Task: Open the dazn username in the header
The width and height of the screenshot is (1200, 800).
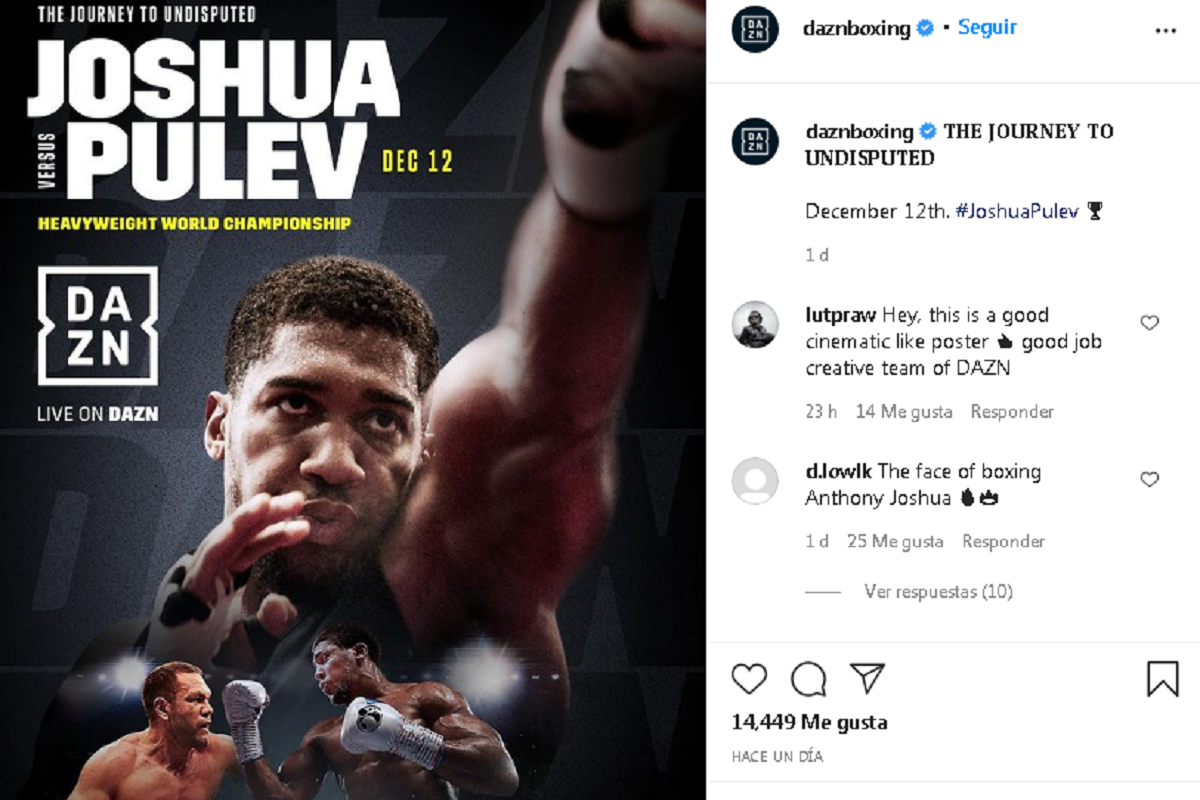Action: [856, 29]
